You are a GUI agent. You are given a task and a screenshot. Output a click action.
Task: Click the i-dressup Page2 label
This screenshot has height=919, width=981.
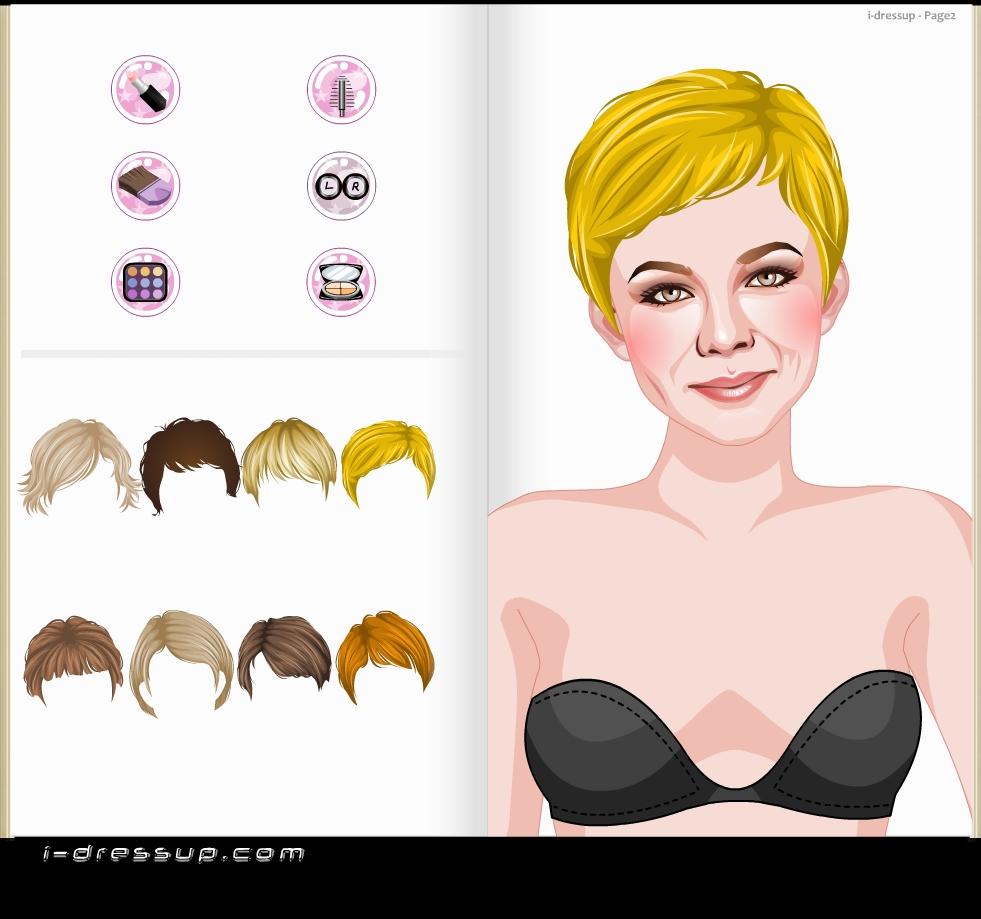(x=910, y=16)
